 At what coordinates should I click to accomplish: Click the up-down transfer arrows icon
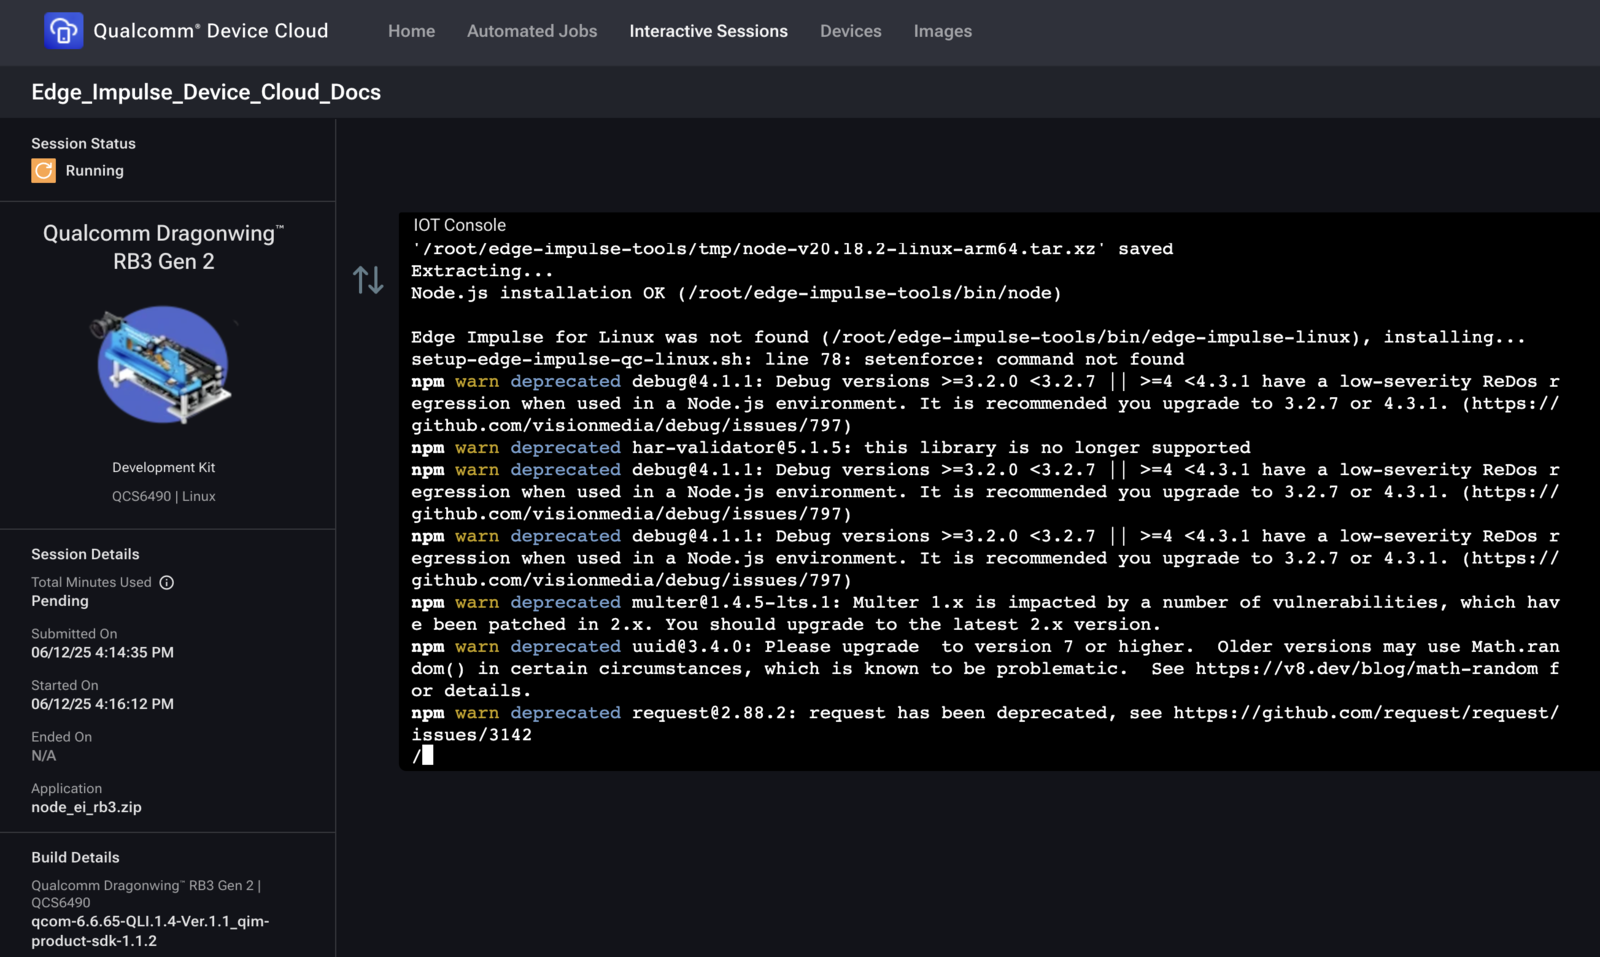click(368, 280)
